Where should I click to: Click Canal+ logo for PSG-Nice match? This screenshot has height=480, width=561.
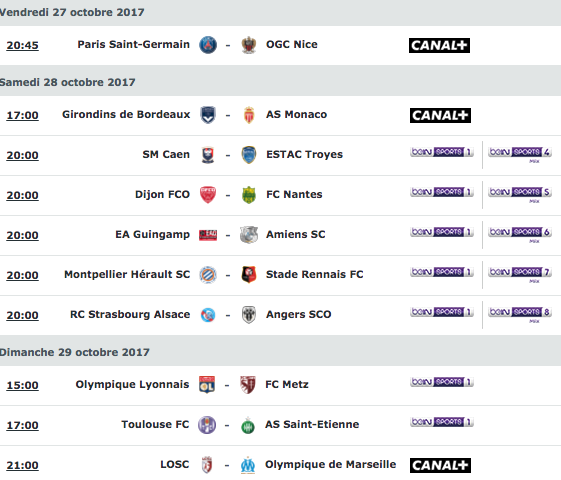[439, 45]
